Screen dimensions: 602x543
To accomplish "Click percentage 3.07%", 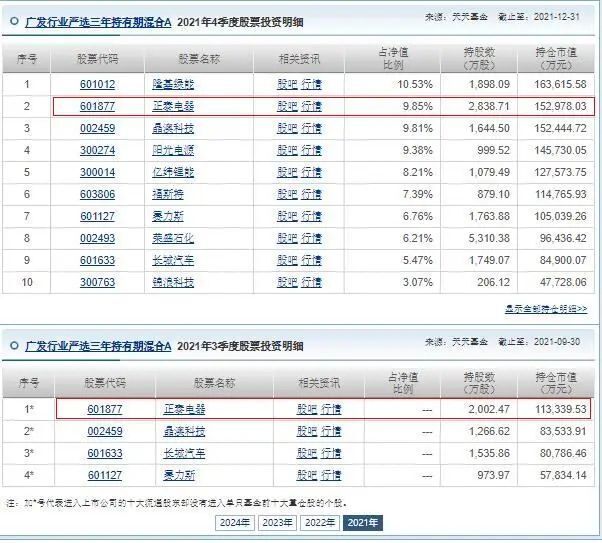I will pos(417,282).
